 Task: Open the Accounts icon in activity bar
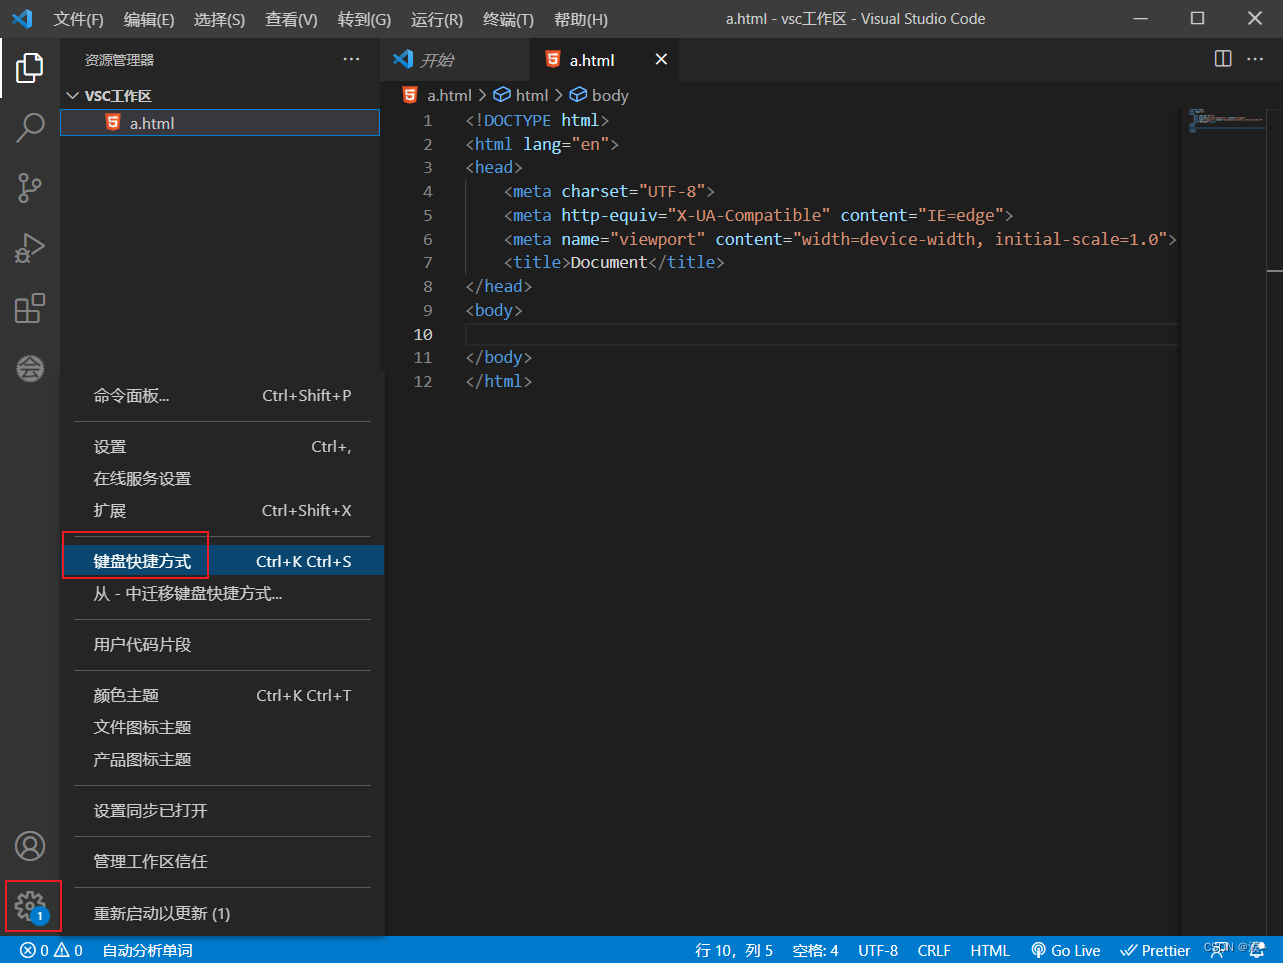coord(30,846)
